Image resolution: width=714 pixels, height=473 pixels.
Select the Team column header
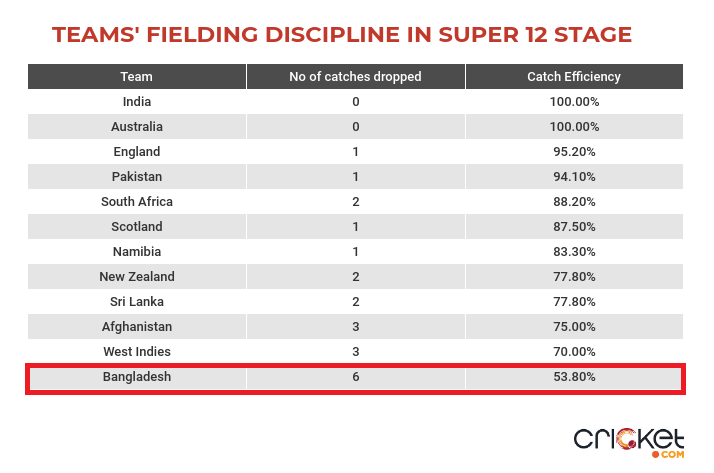137,76
